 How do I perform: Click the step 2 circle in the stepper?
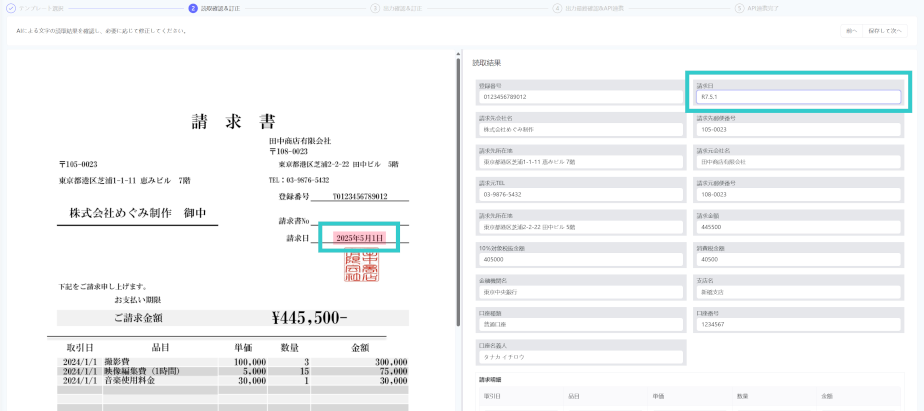click(x=193, y=8)
